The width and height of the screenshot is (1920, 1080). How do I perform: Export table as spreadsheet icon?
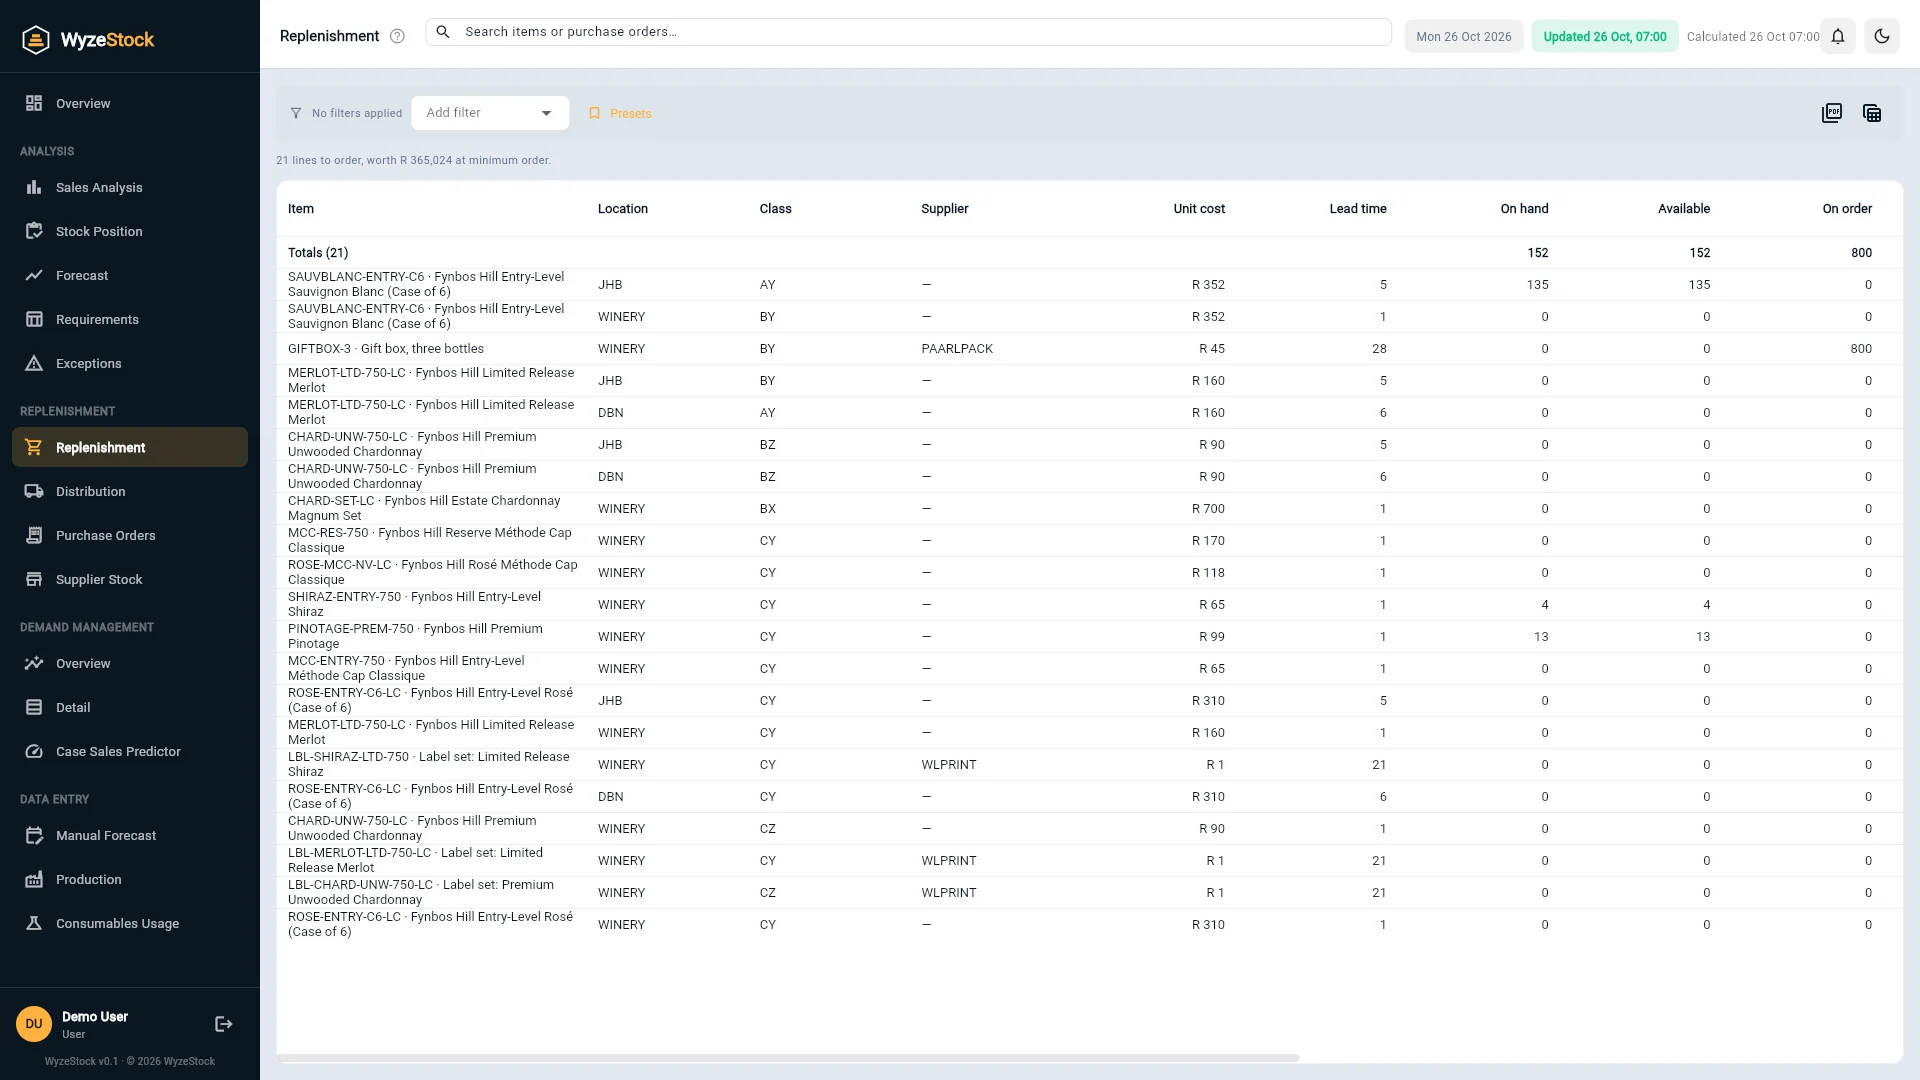1872,113
